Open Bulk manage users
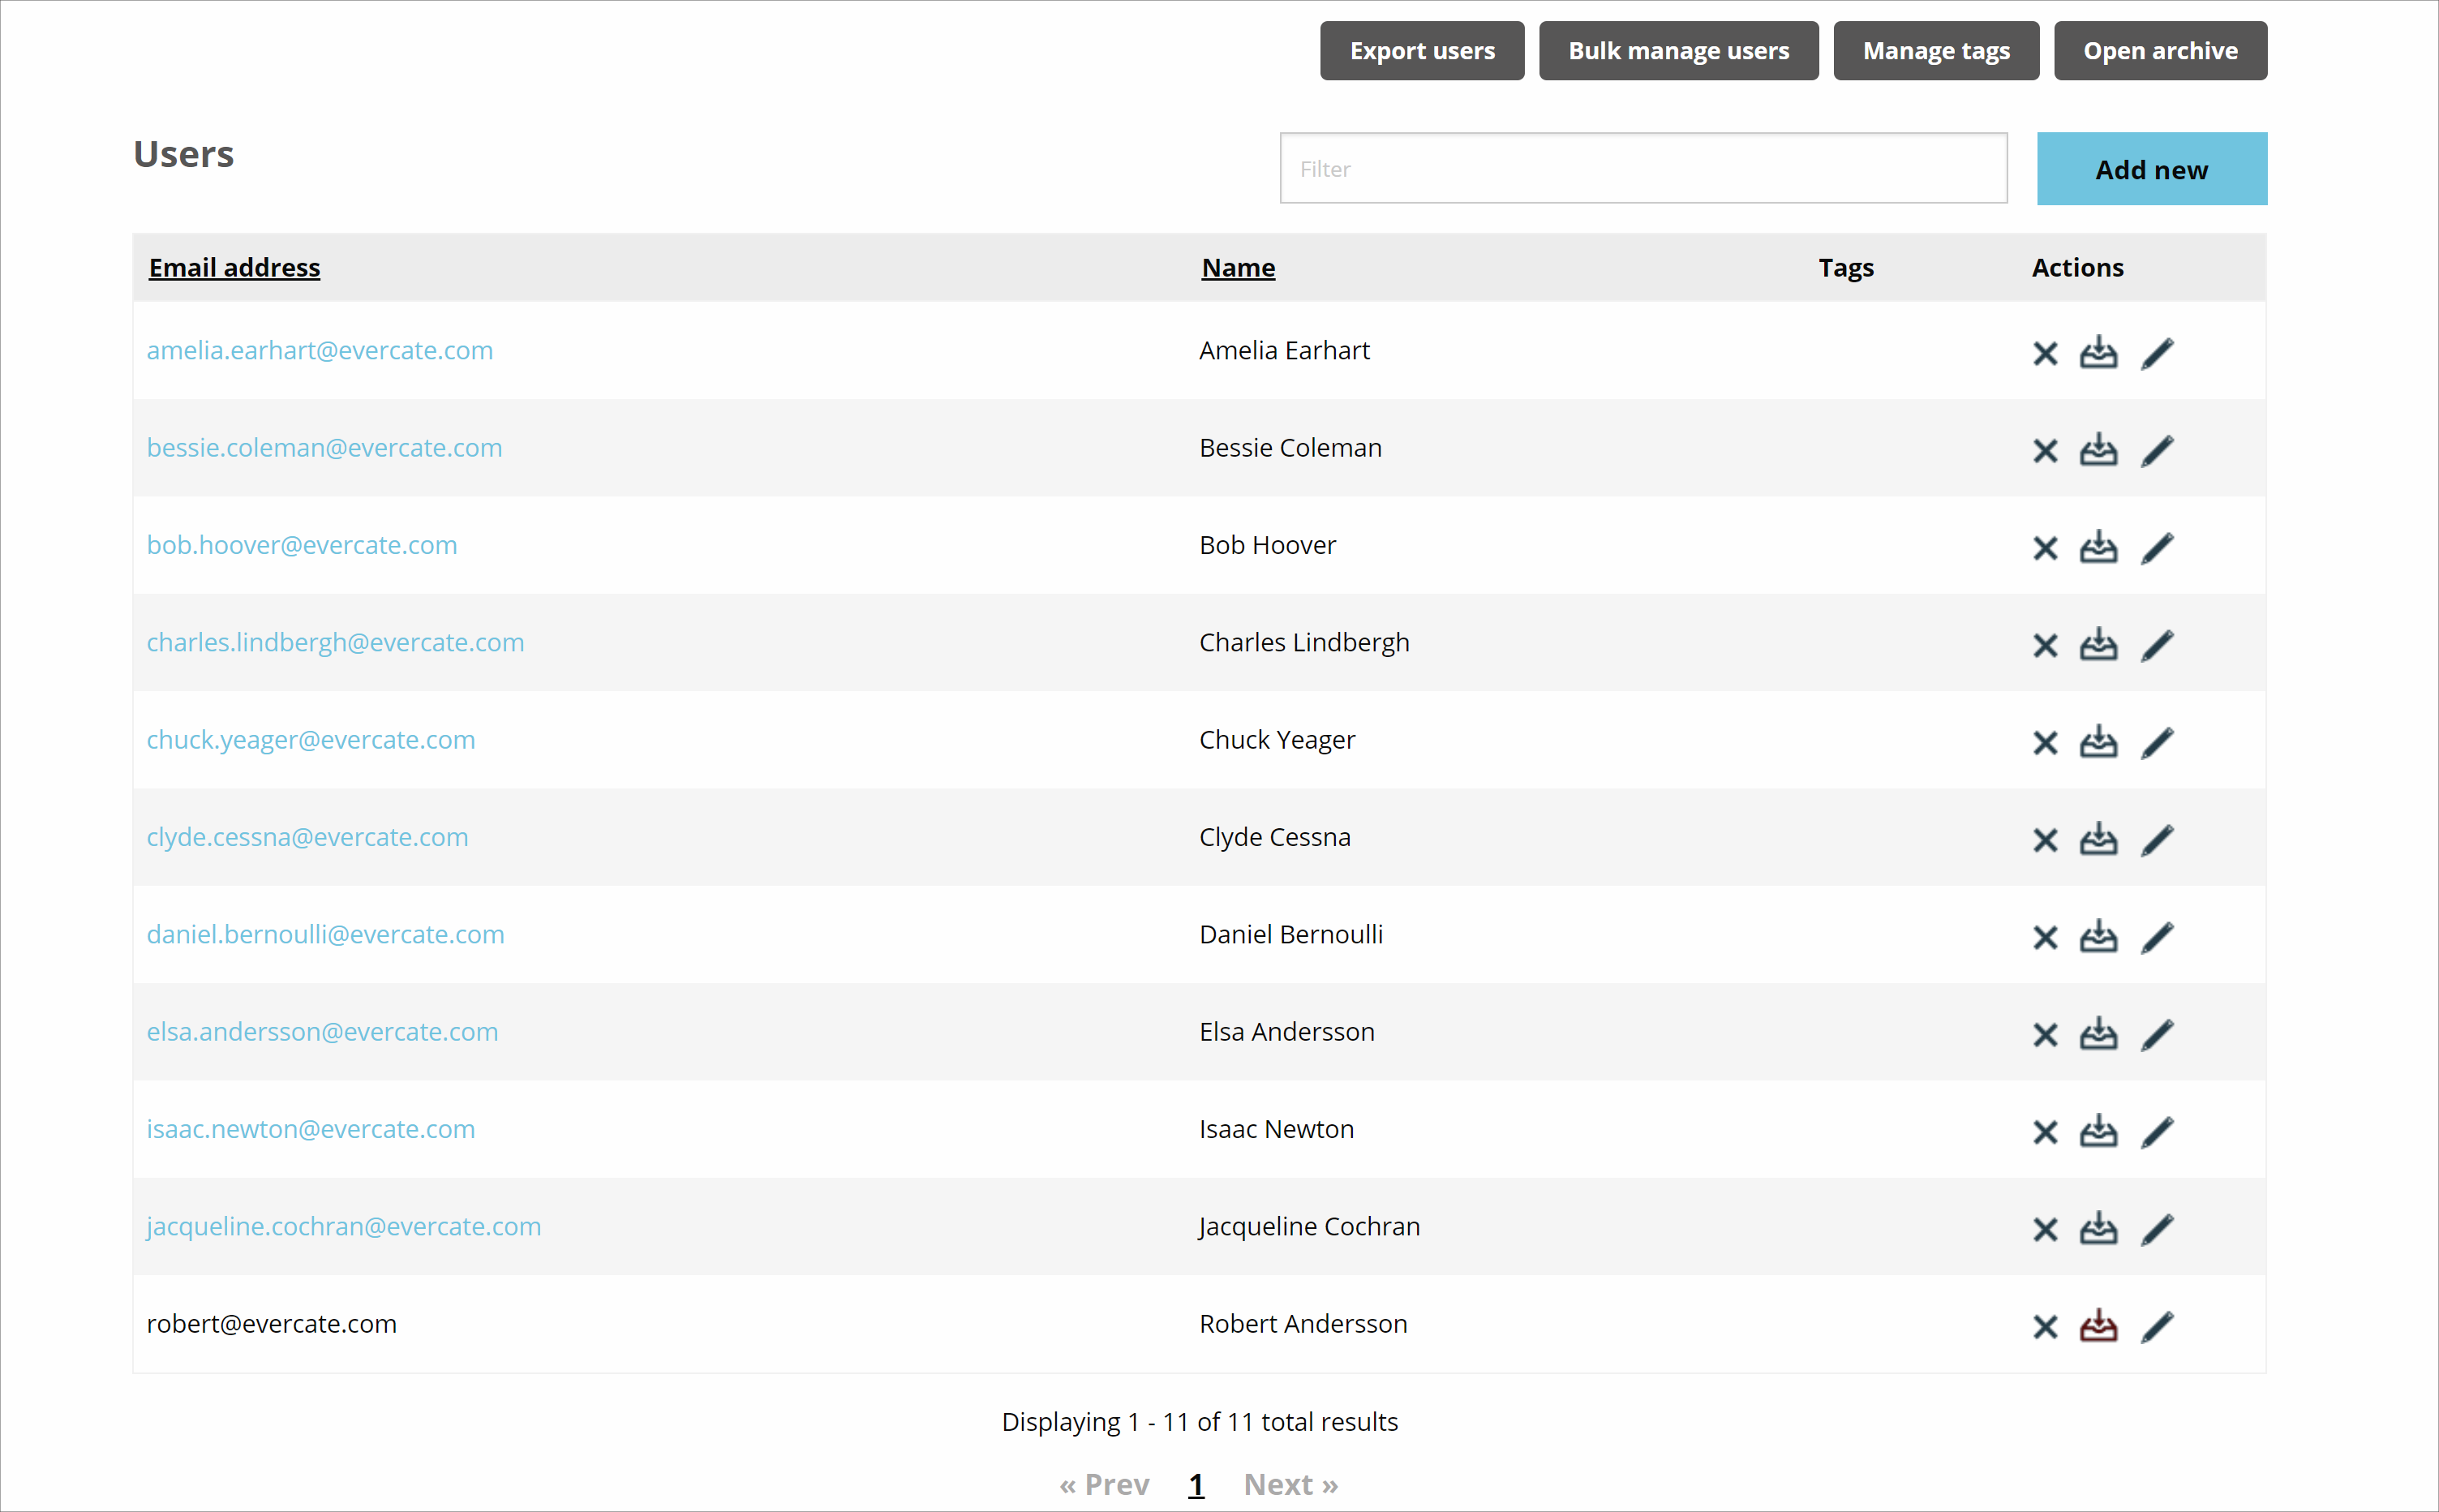 pyautogui.click(x=1678, y=50)
